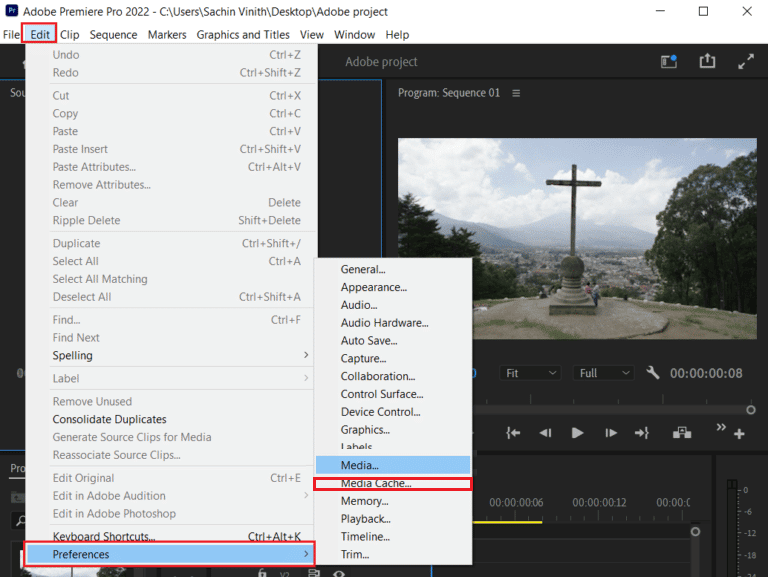
Task: Open Graphics... preferences
Action: click(x=393, y=430)
